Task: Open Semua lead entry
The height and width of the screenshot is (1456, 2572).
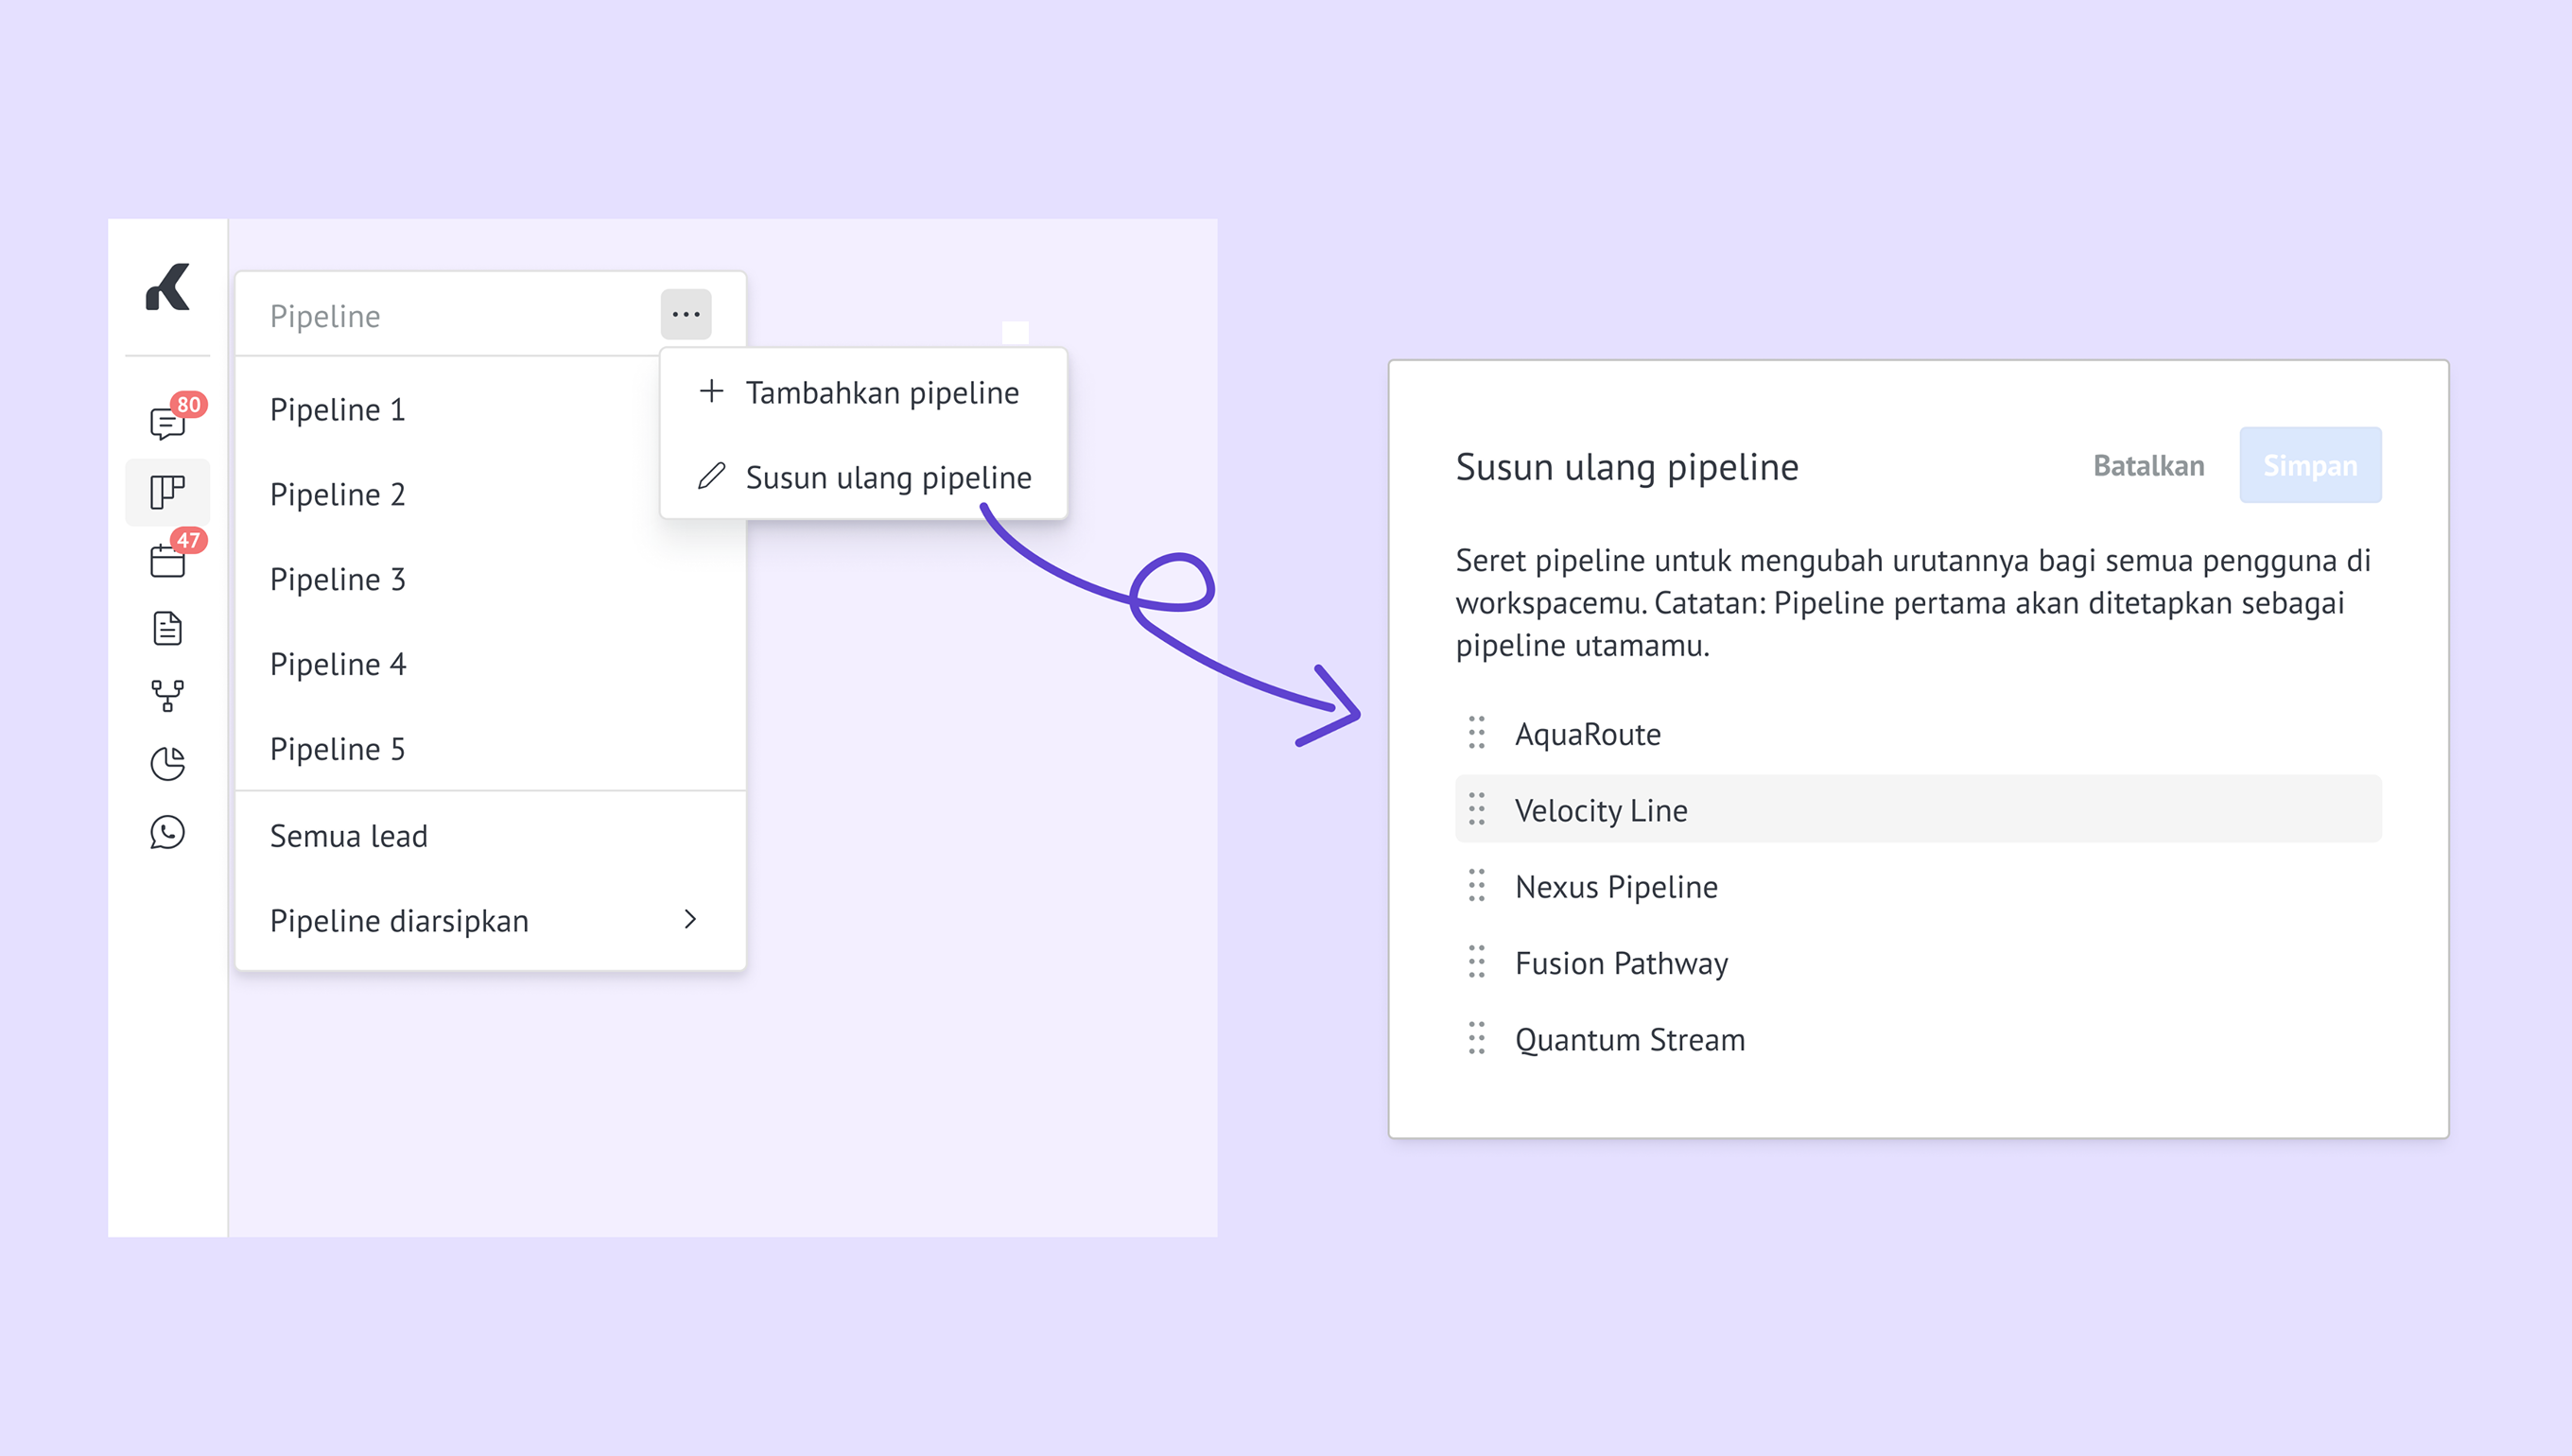Action: click(349, 836)
